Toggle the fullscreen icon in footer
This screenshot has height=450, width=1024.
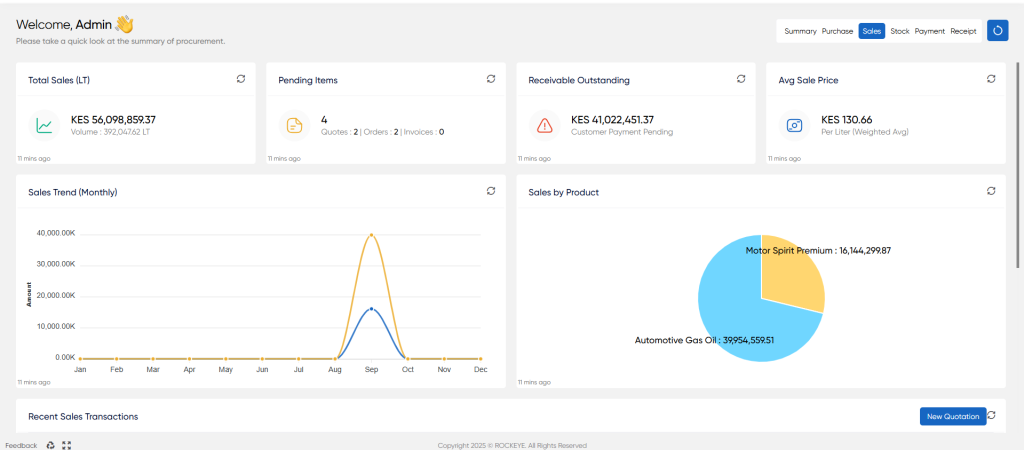click(x=67, y=445)
